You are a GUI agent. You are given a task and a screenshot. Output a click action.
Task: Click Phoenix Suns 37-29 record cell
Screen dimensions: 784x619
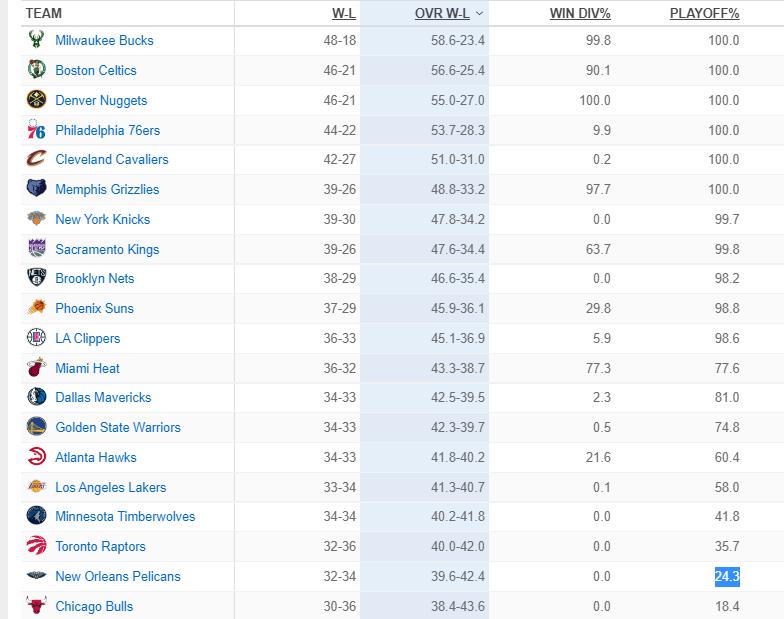tap(340, 308)
